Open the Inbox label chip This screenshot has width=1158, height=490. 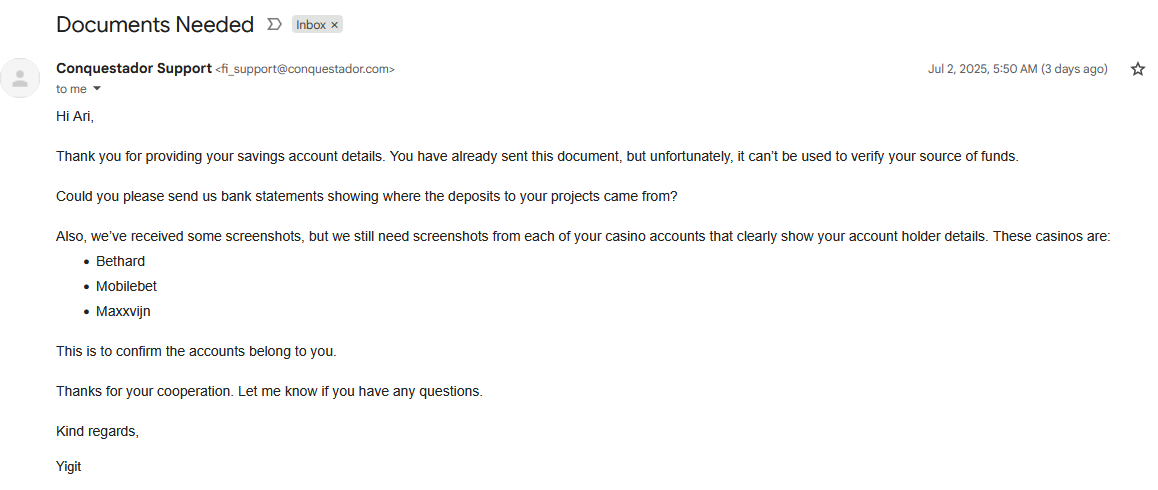[311, 25]
